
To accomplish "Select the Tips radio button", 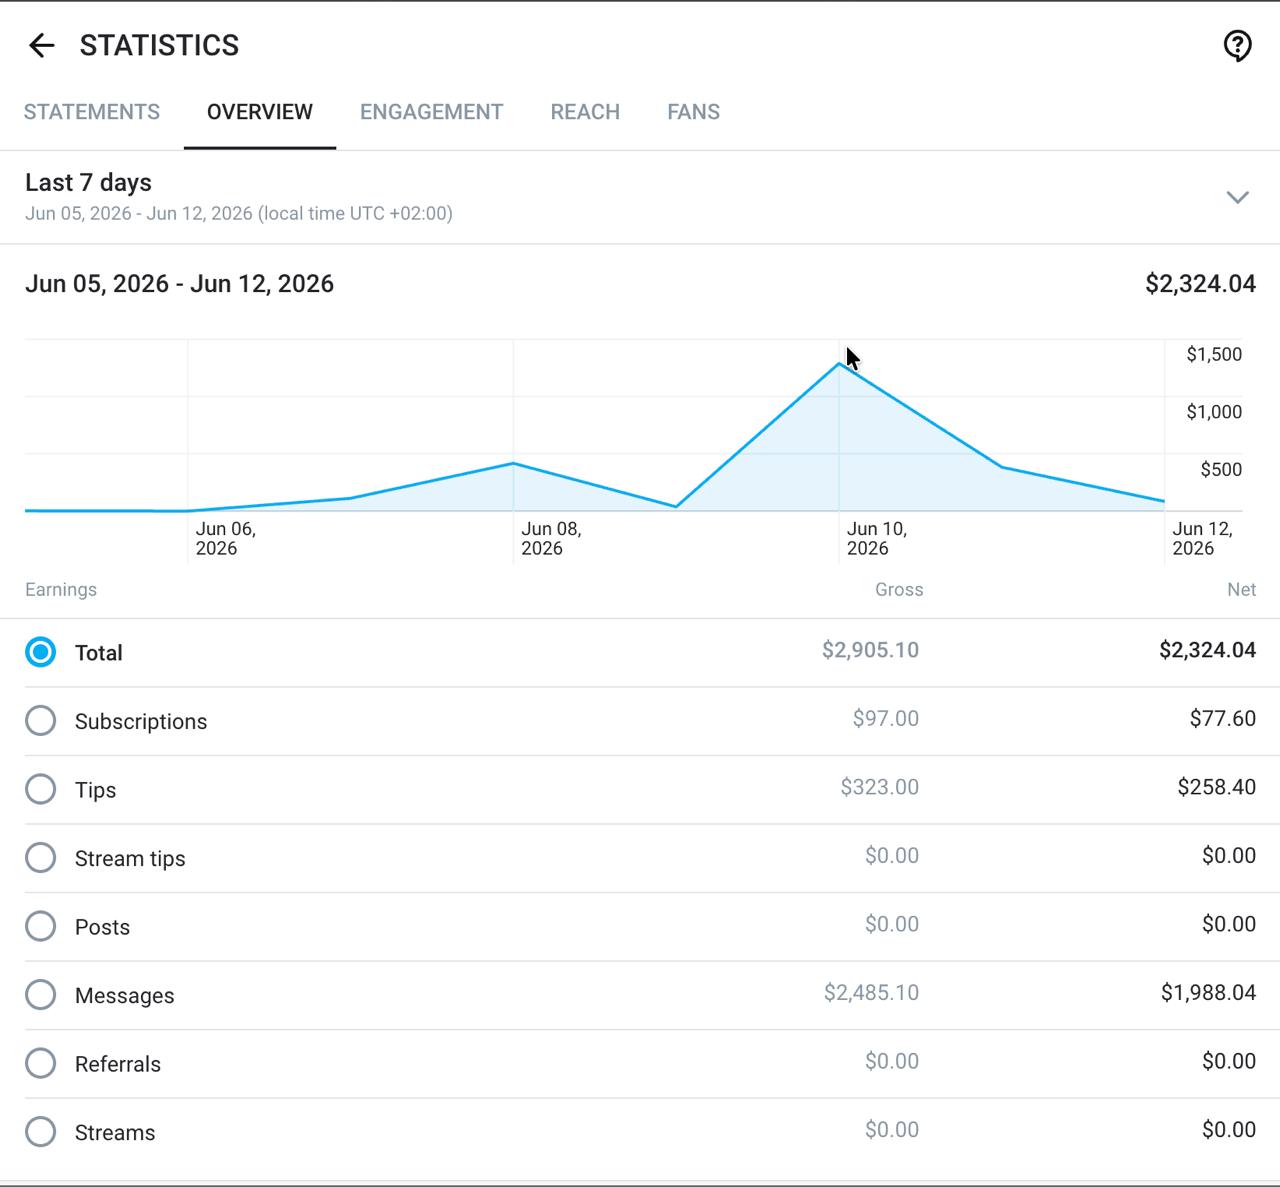I will coord(41,789).
